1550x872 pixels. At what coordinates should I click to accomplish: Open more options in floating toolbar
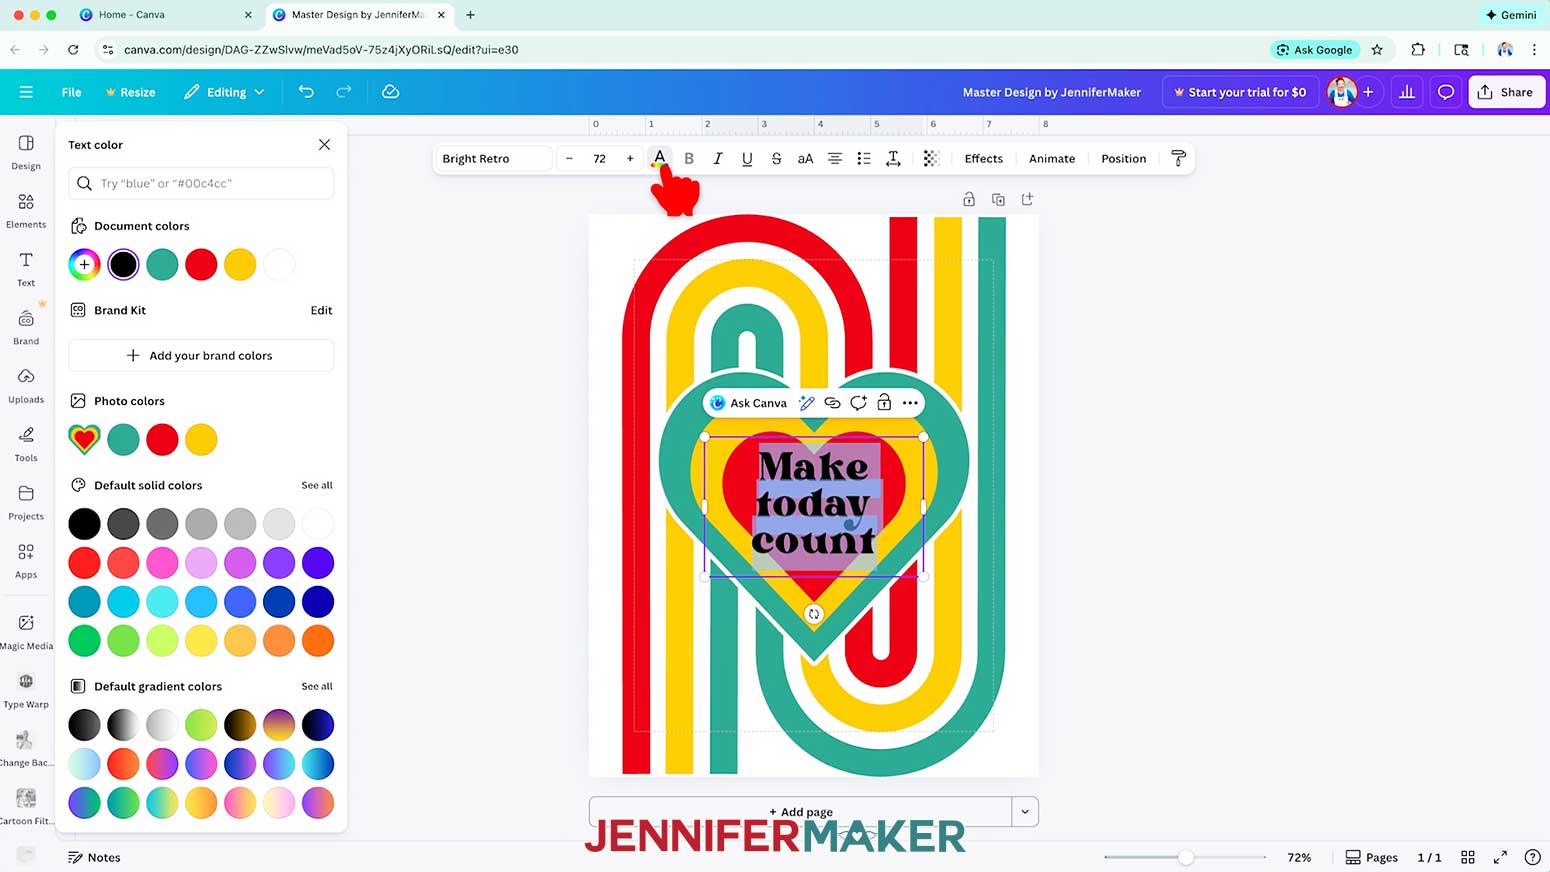click(910, 403)
